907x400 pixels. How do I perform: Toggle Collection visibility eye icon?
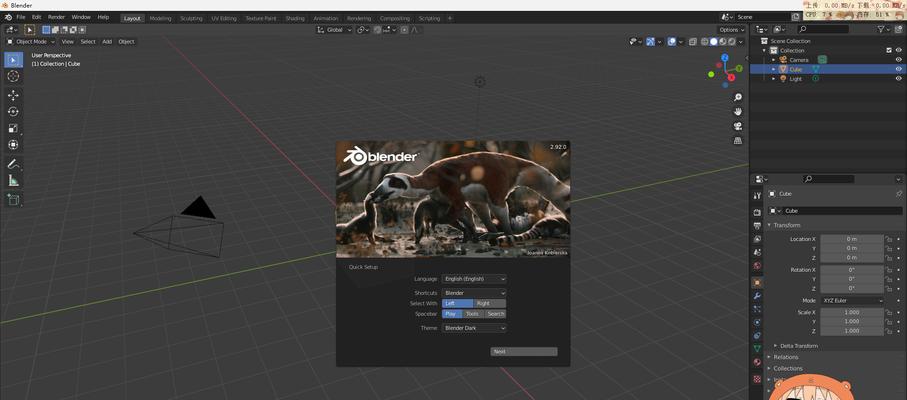[898, 50]
